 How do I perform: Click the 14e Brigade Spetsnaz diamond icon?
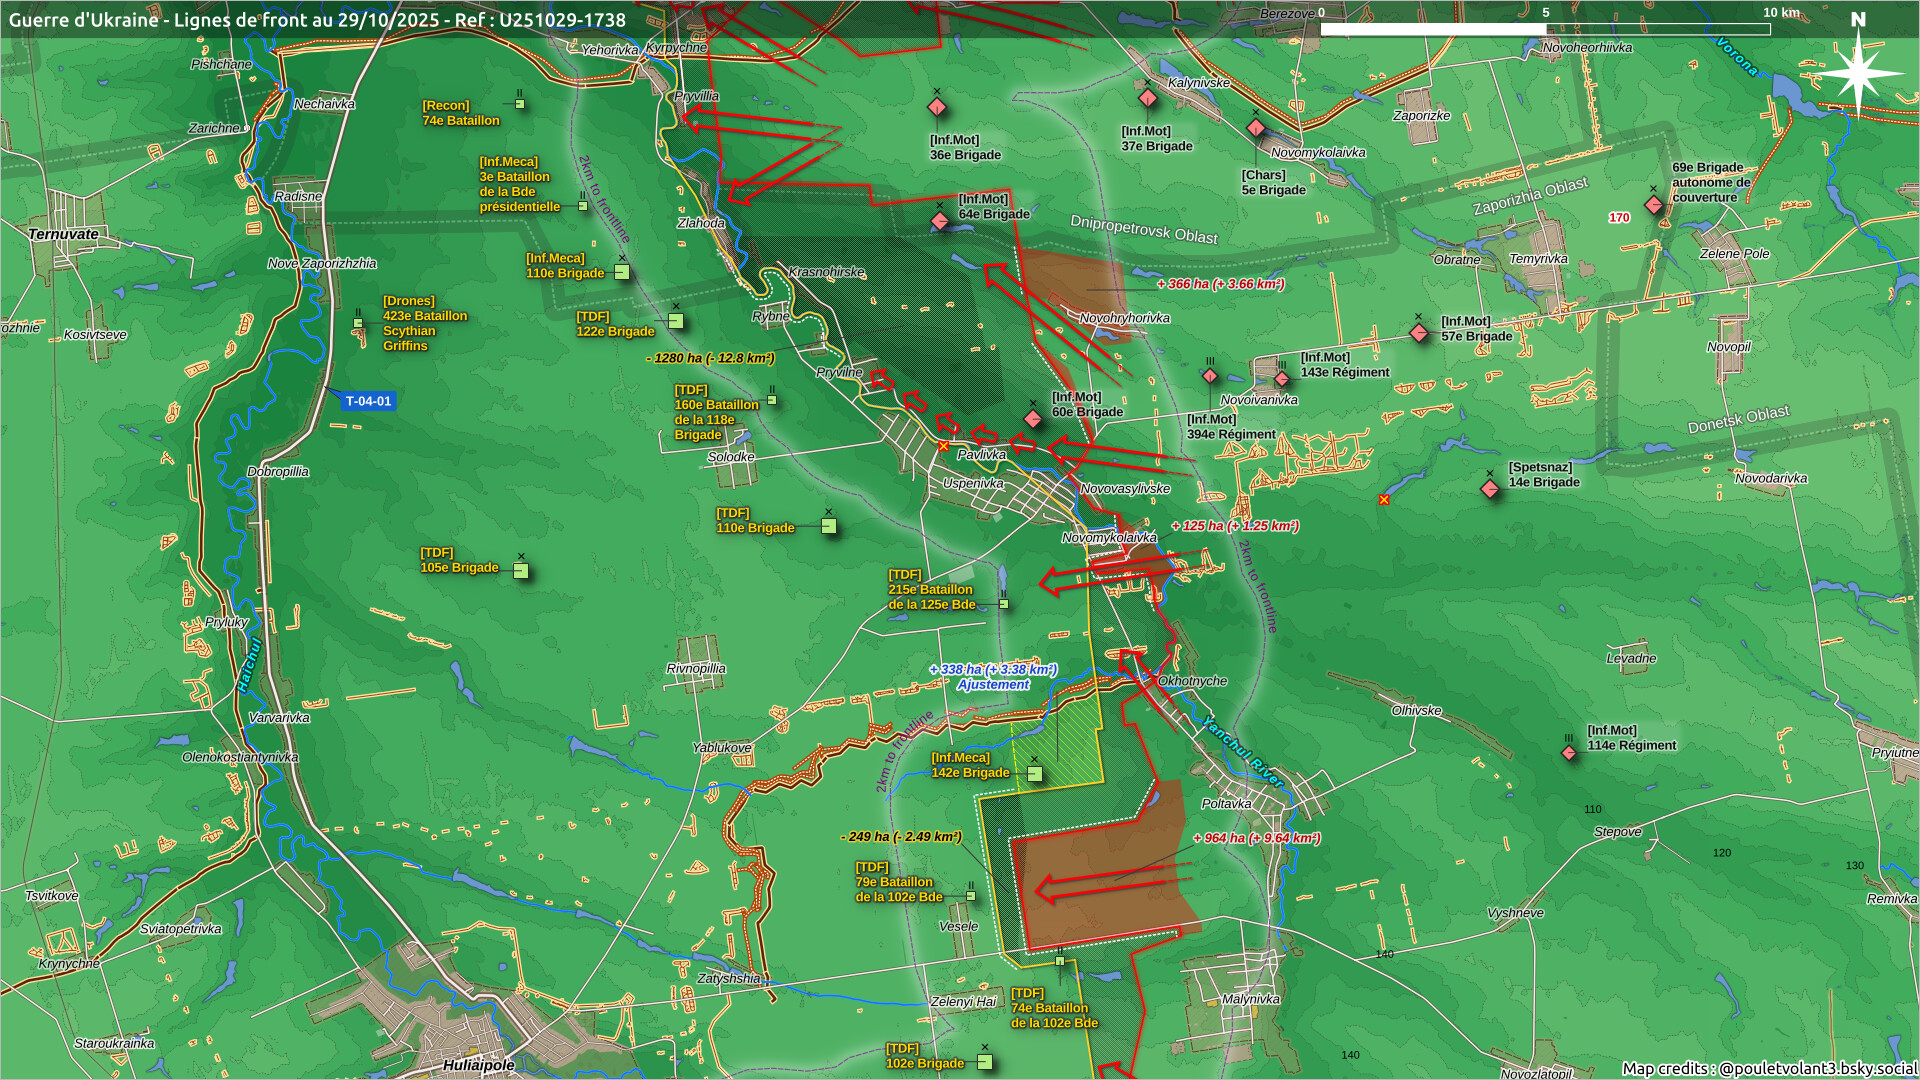[x=1490, y=489]
